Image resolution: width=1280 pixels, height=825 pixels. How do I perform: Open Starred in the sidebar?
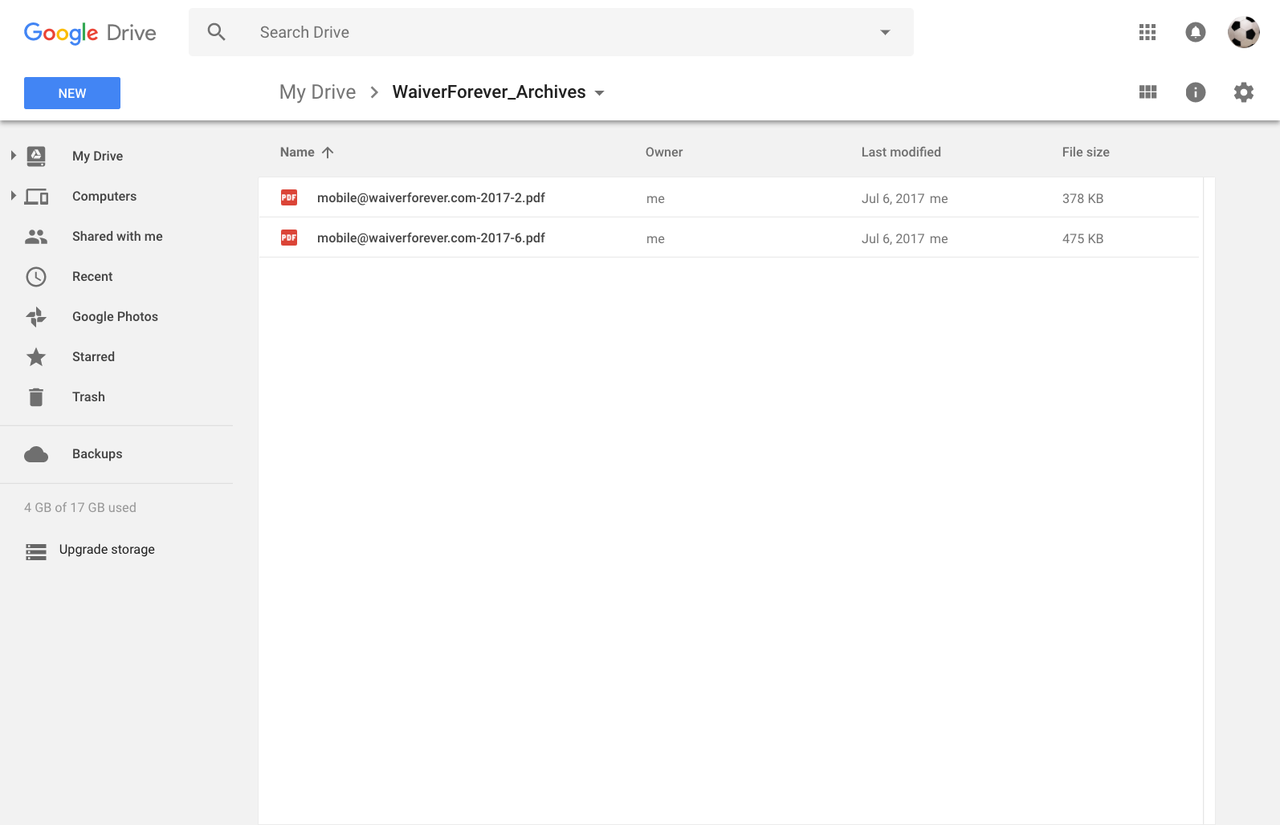(93, 356)
